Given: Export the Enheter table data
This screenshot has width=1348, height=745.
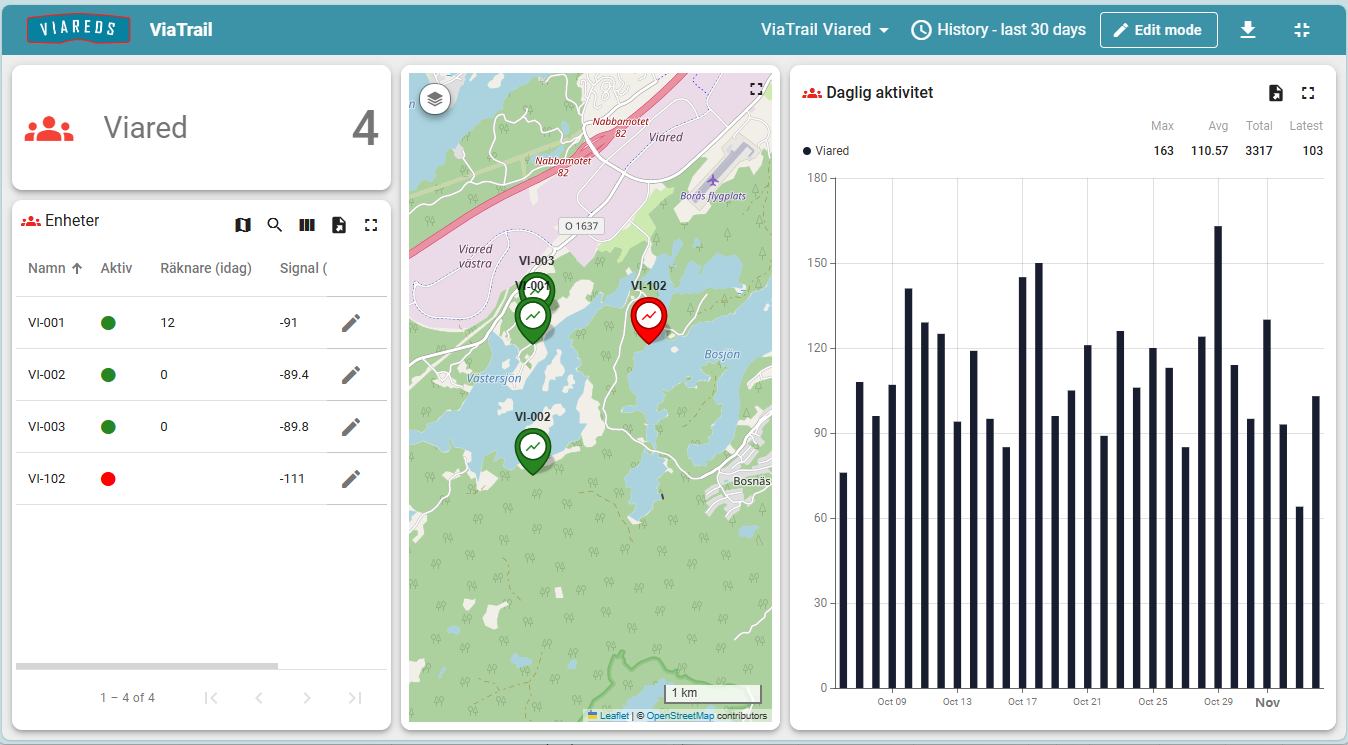Looking at the screenshot, I should tap(339, 225).
